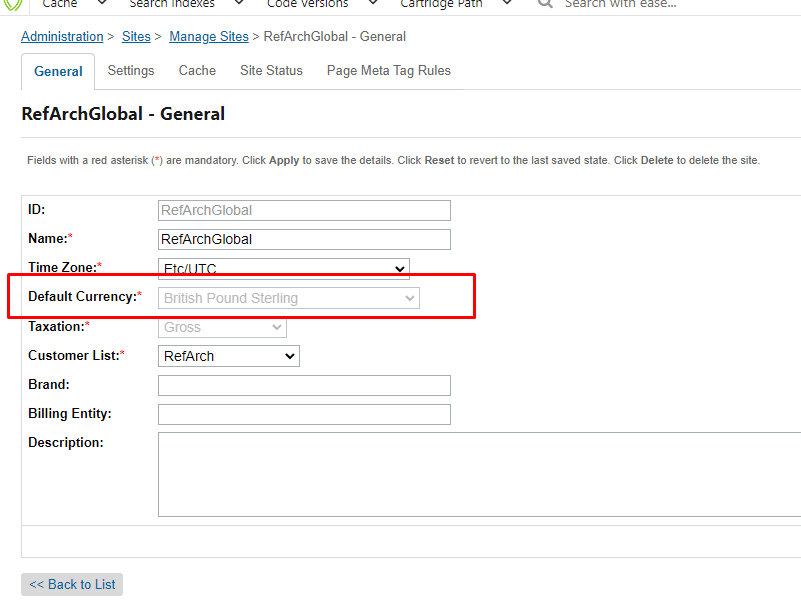Select the Cache tab below breadcrumb
801x600 pixels.
click(x=197, y=71)
